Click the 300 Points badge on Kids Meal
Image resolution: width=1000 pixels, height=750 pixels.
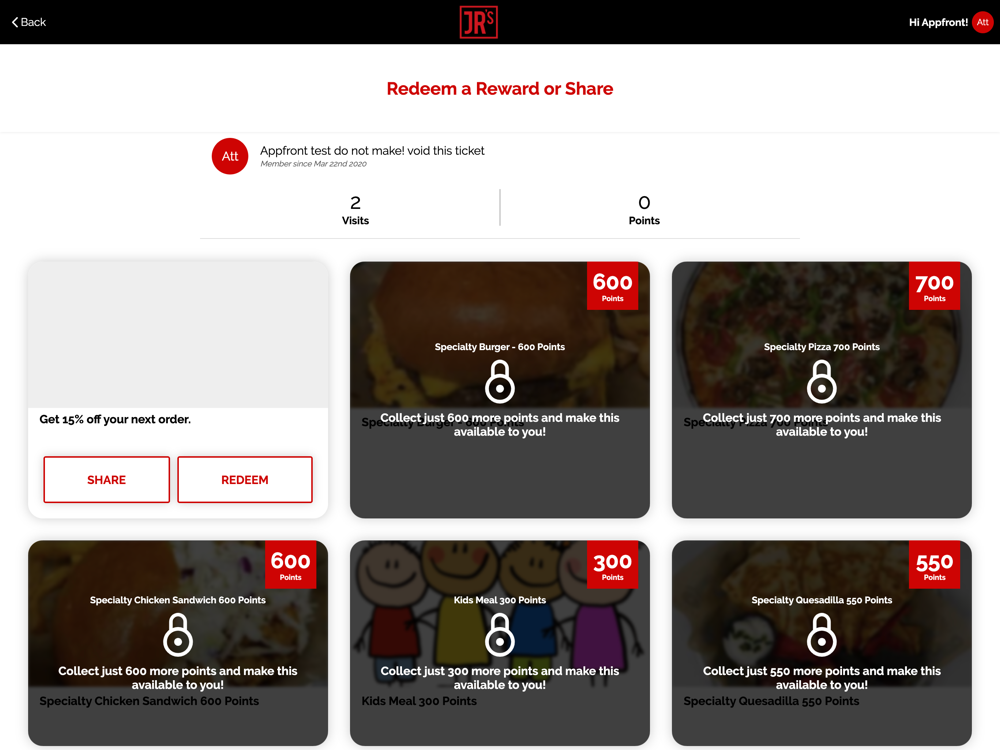point(612,564)
